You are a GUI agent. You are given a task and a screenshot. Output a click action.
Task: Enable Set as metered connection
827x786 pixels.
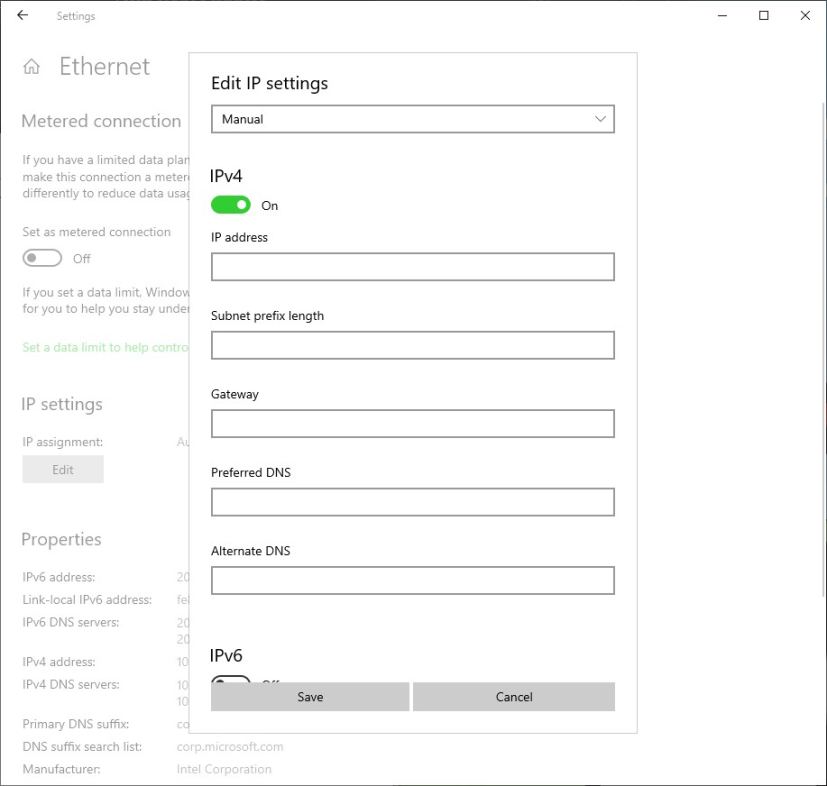pos(41,257)
